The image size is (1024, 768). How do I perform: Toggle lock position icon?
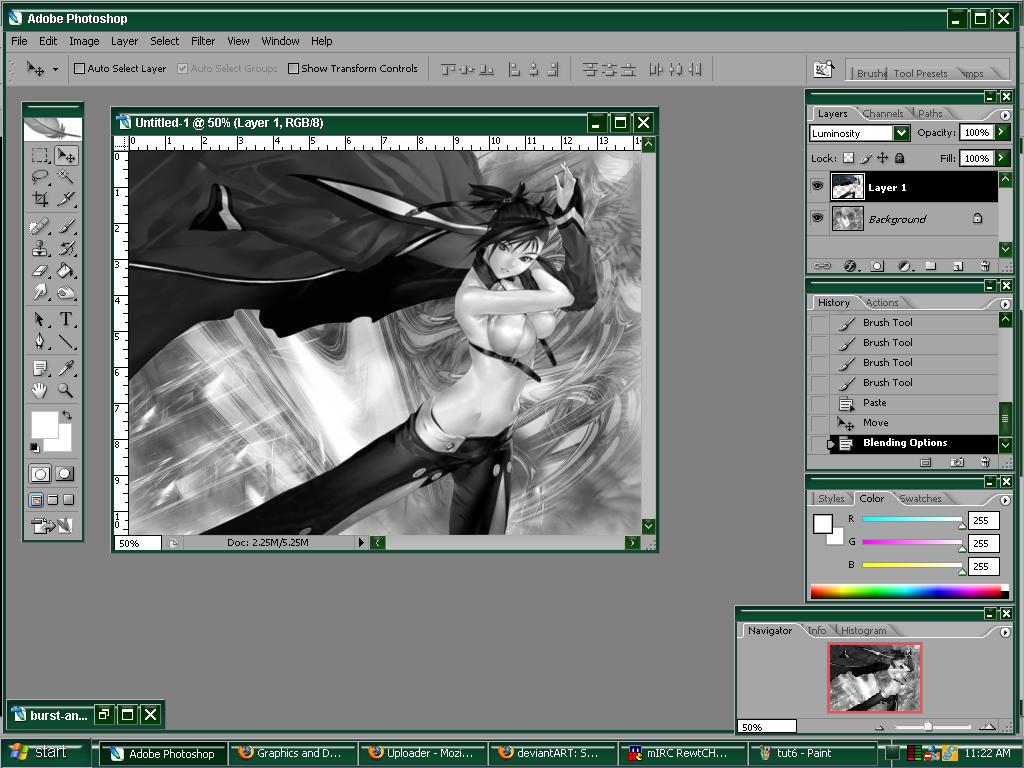pyautogui.click(x=882, y=158)
